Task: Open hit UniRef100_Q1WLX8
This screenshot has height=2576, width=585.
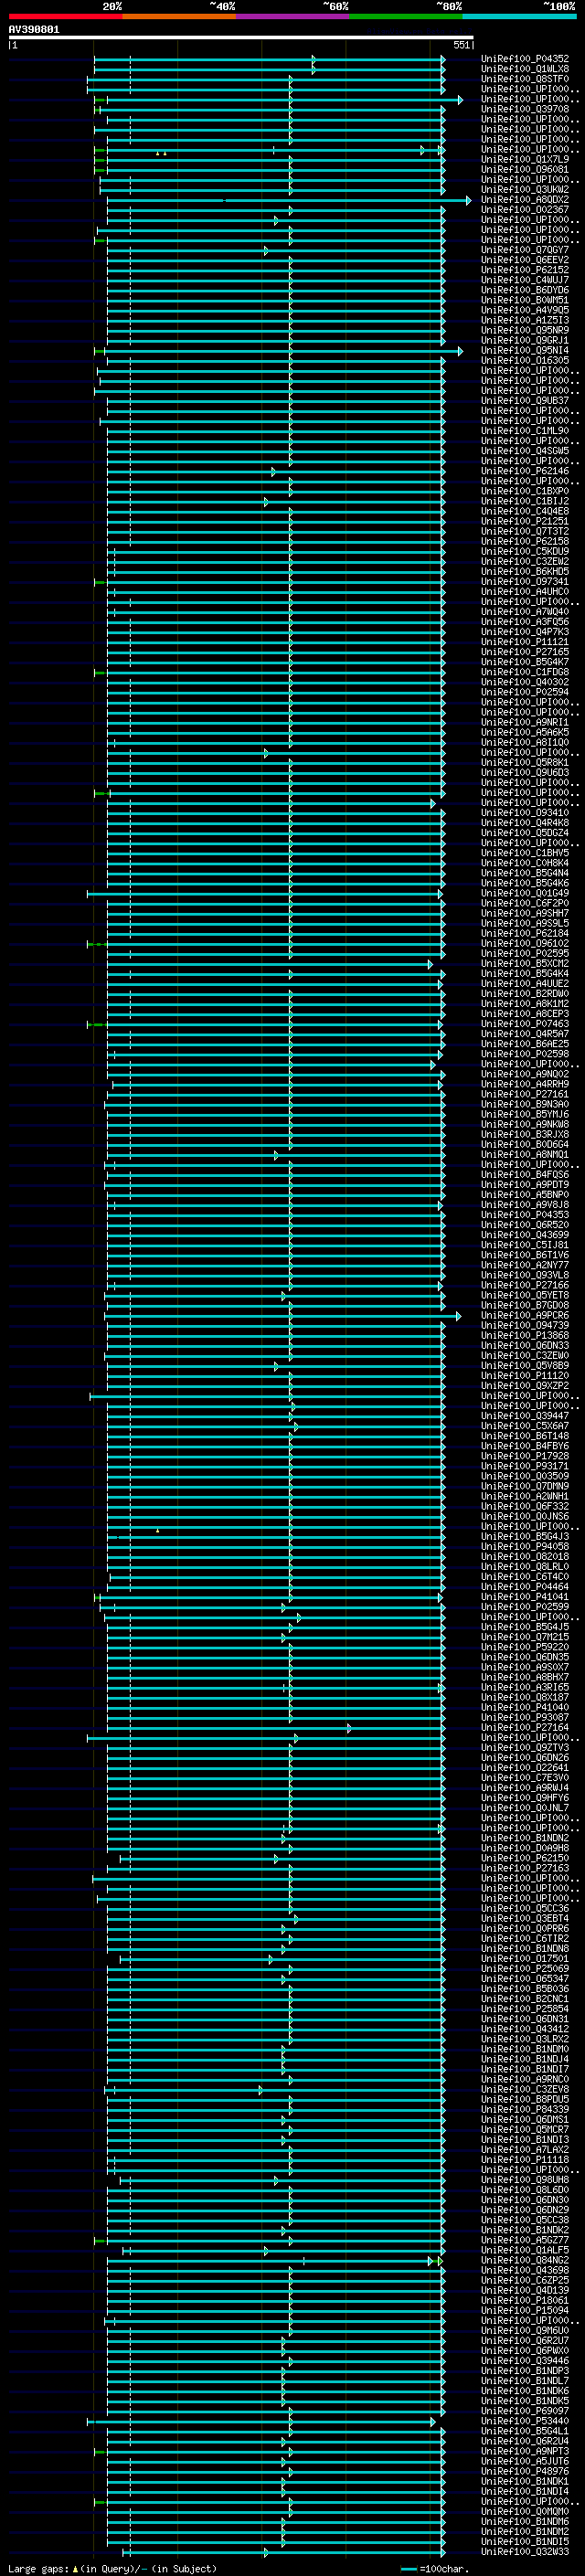Action: (525, 69)
